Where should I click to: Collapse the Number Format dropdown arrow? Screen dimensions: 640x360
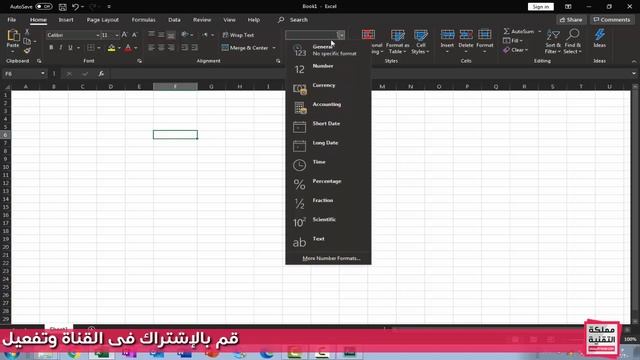point(341,35)
